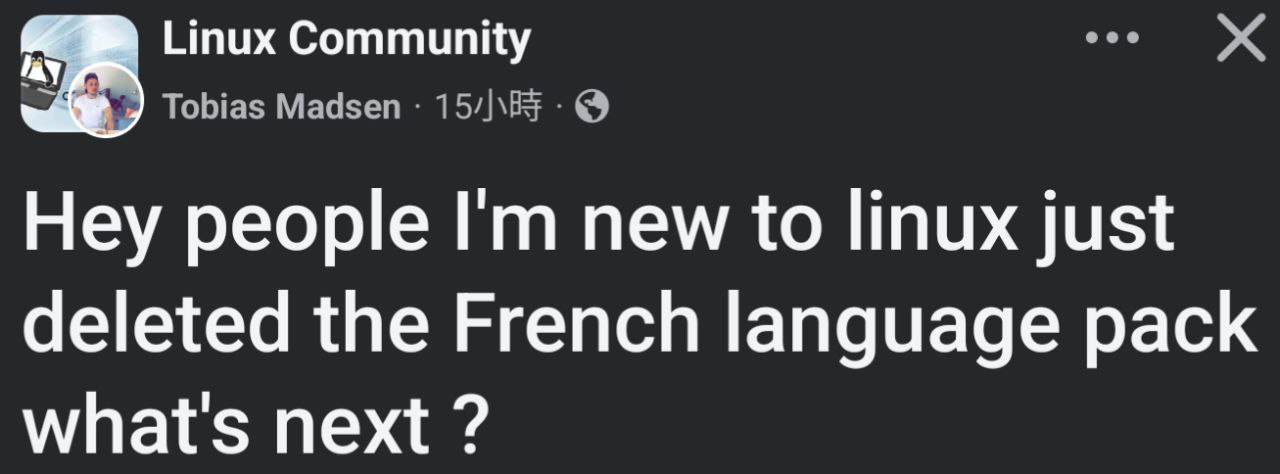This screenshot has width=1280, height=474.
Task: Open the three-dot more options menu
Action: point(1111,39)
